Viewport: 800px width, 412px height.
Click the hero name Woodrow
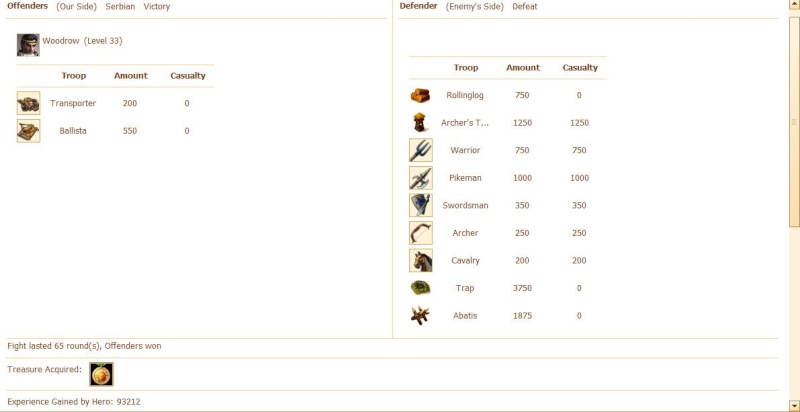(60, 41)
